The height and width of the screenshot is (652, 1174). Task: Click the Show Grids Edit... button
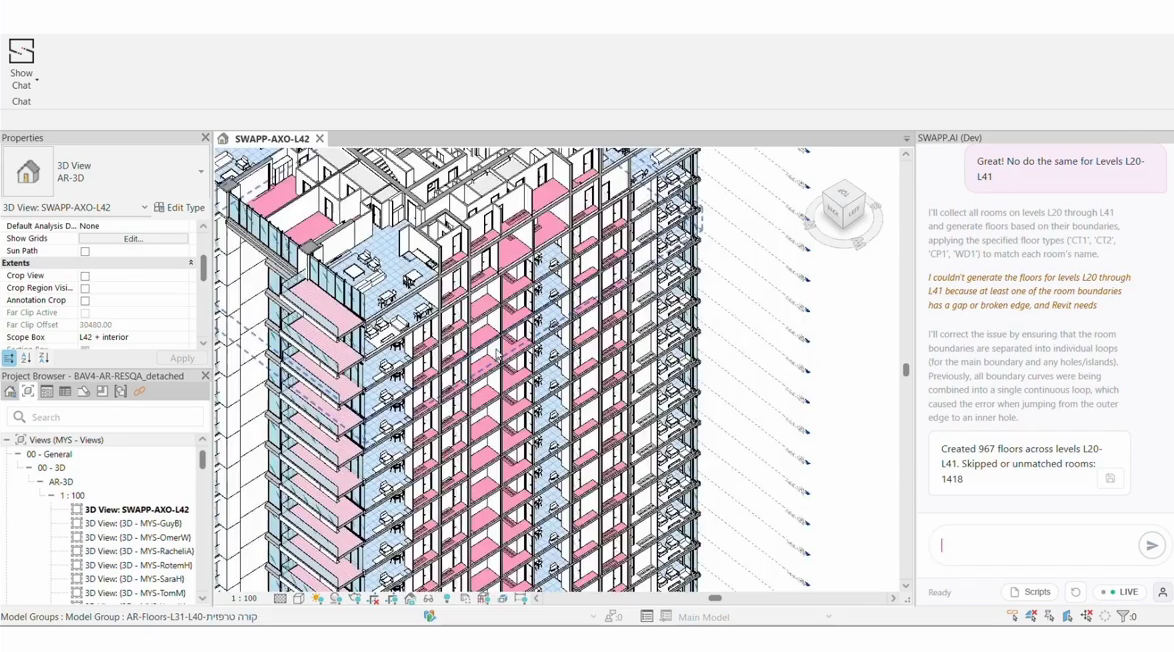(x=133, y=239)
